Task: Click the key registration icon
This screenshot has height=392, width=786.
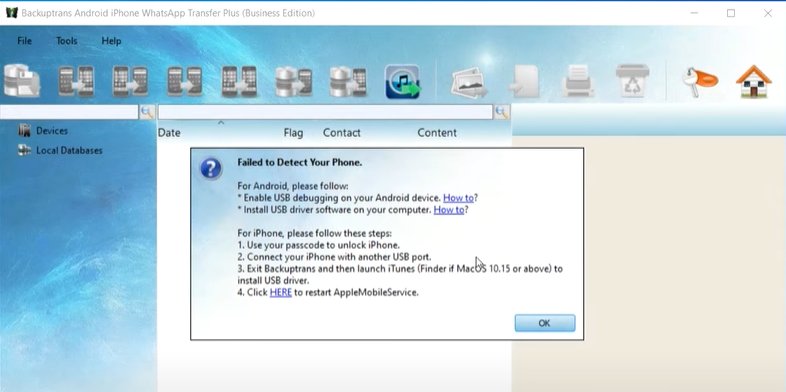Action: [x=700, y=81]
